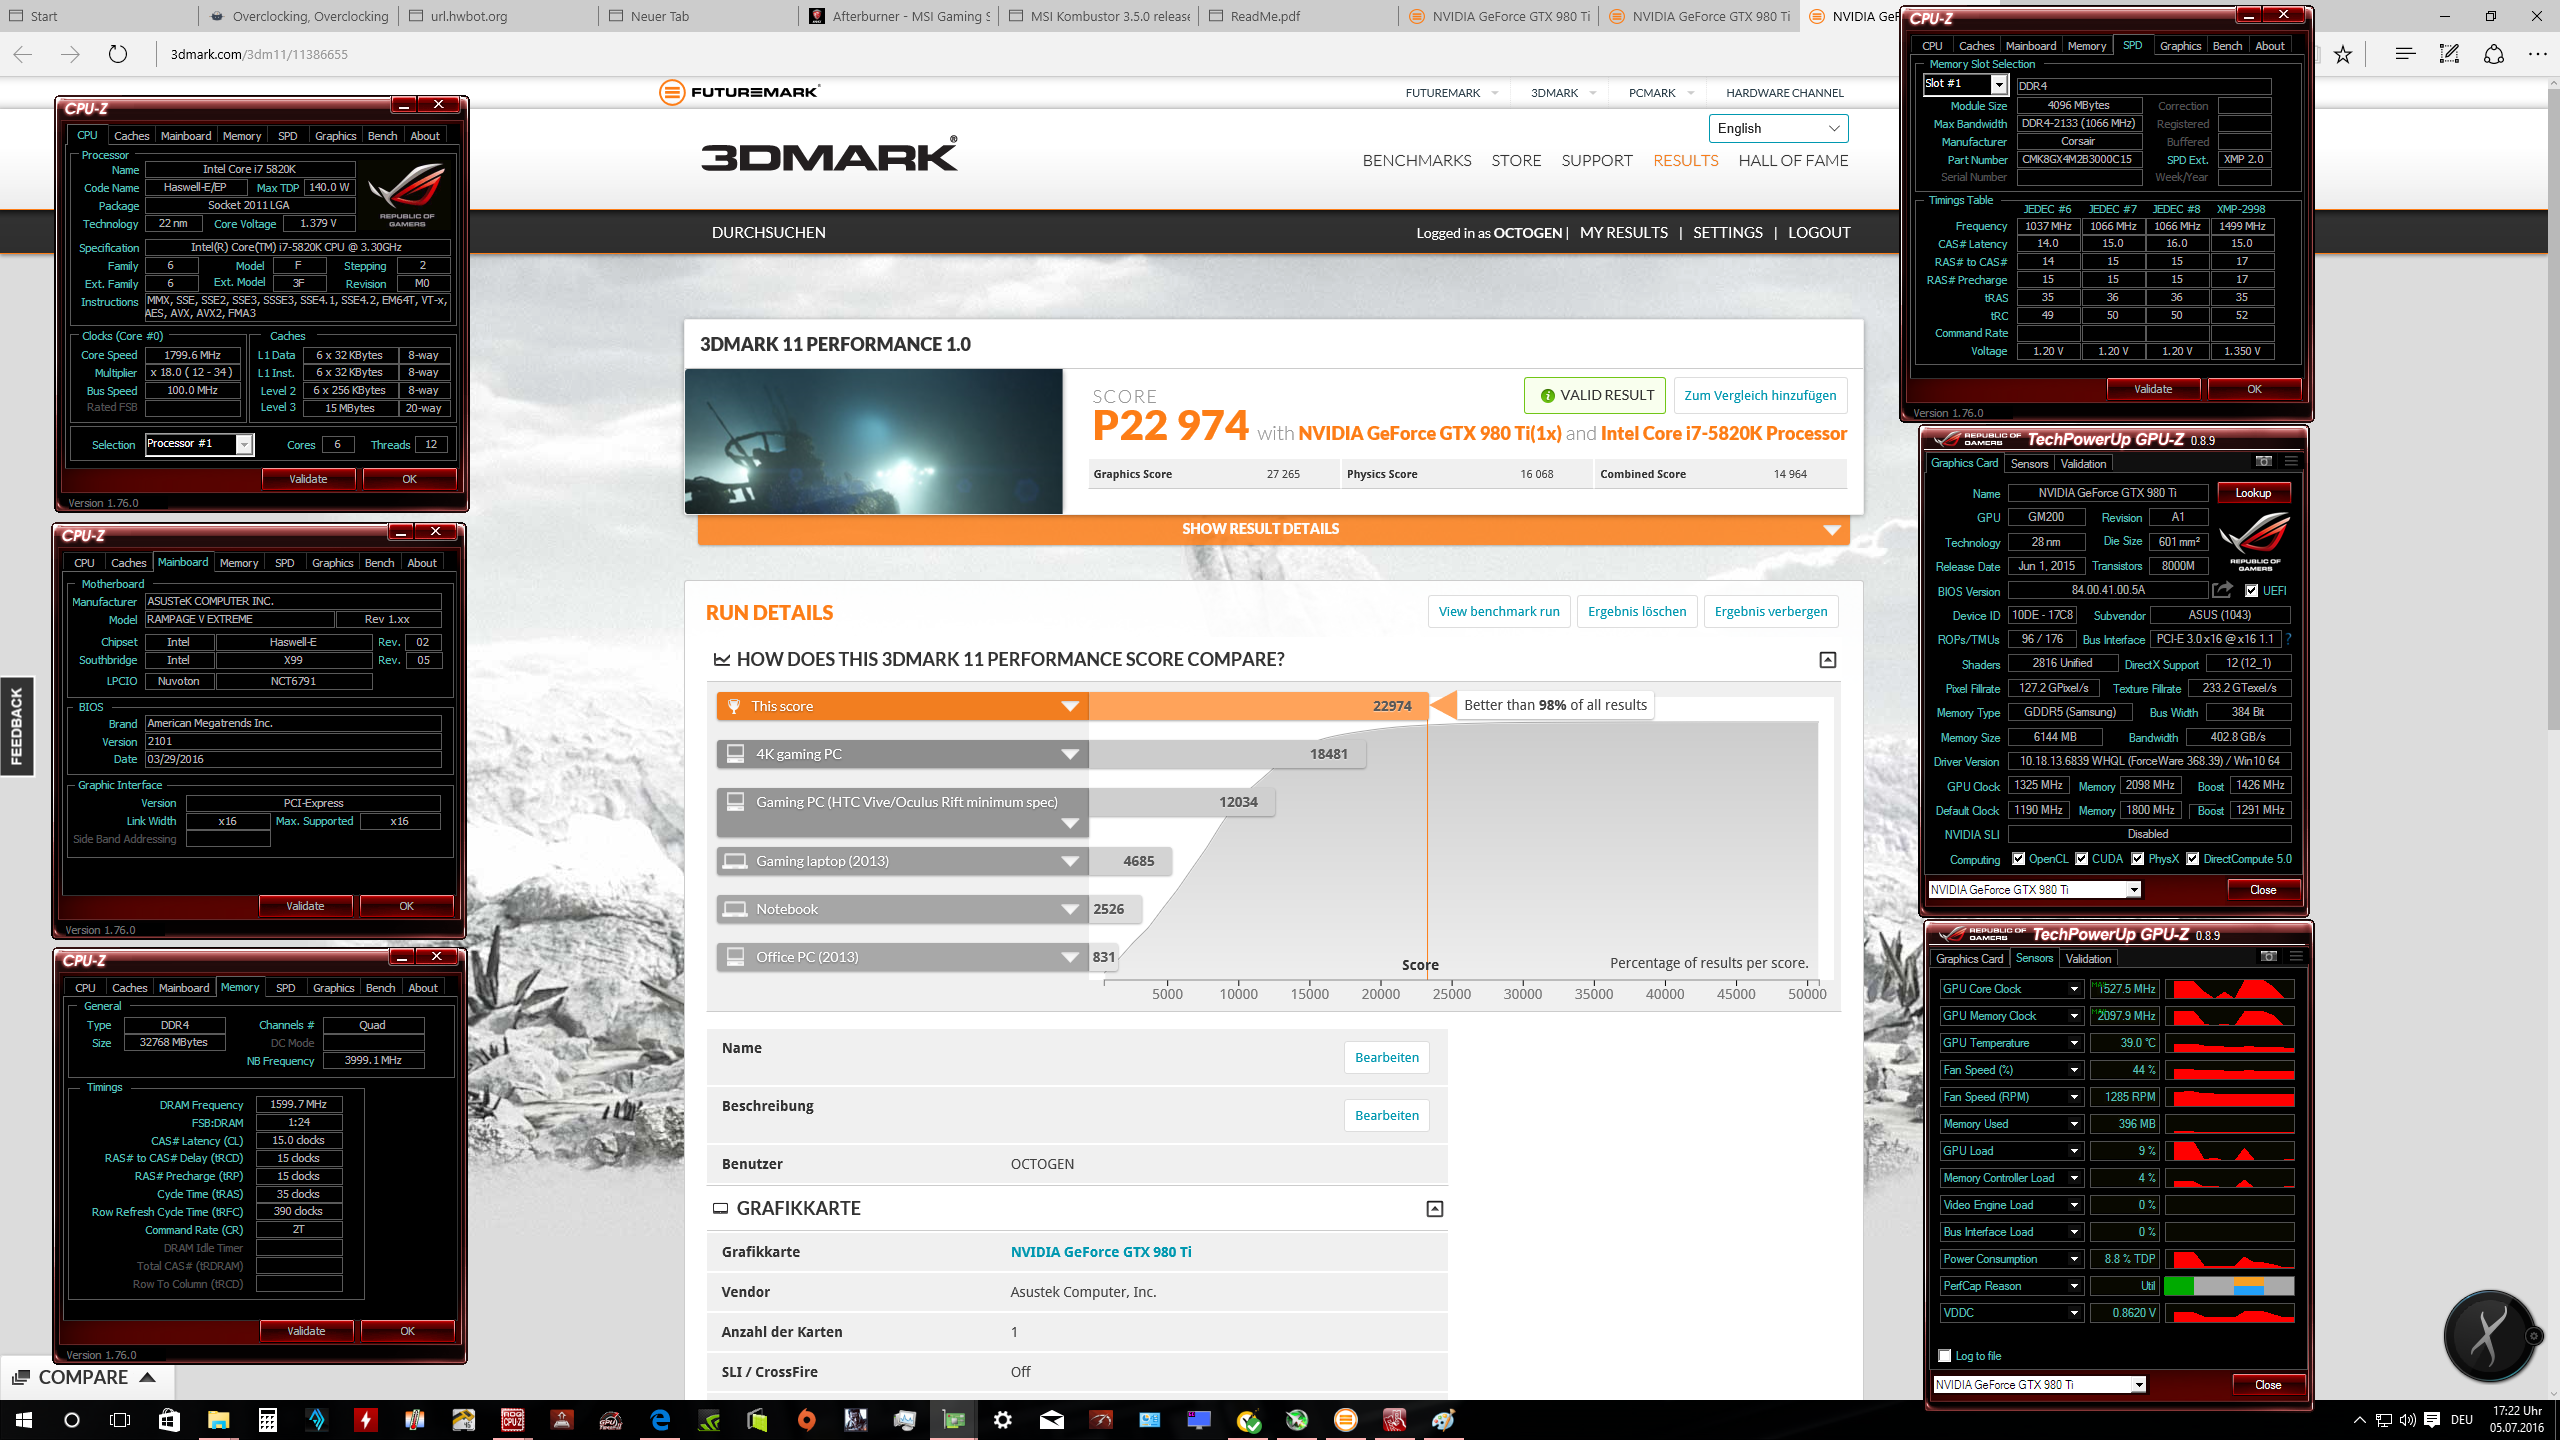The height and width of the screenshot is (1440, 2560).
Task: Click the Windows Start button
Action: click(x=24, y=1420)
